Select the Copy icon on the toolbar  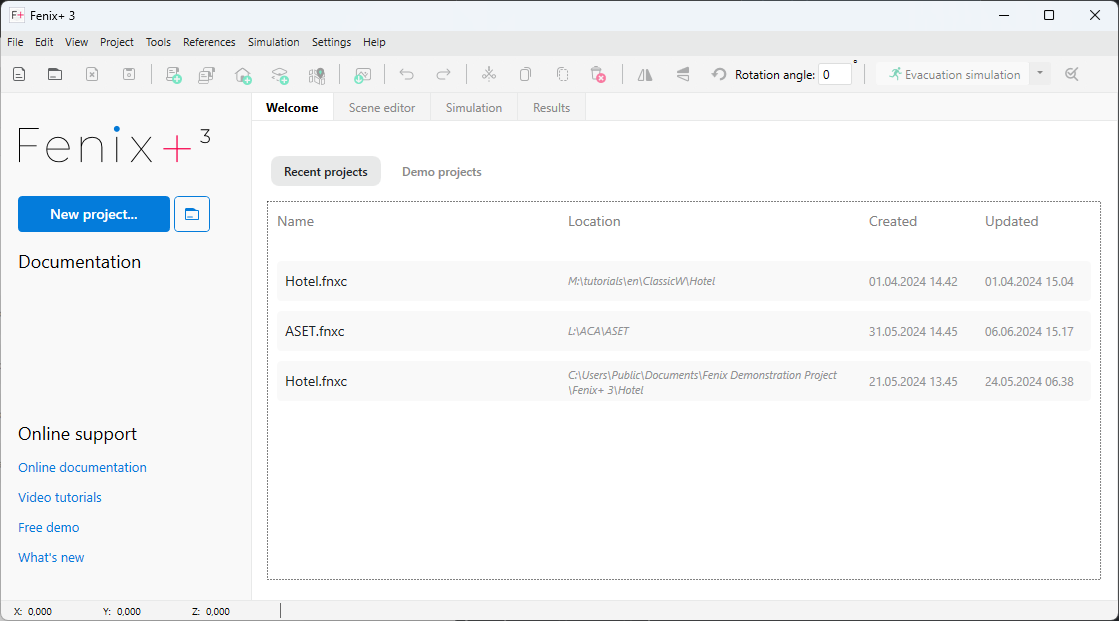[x=525, y=74]
